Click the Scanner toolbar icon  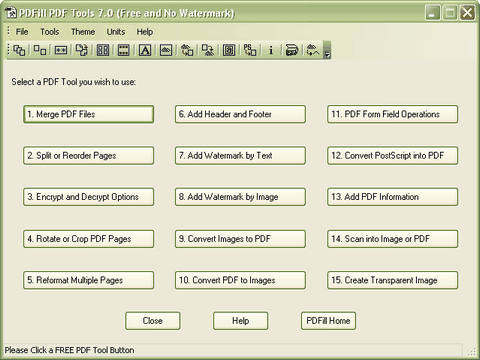[x=292, y=50]
